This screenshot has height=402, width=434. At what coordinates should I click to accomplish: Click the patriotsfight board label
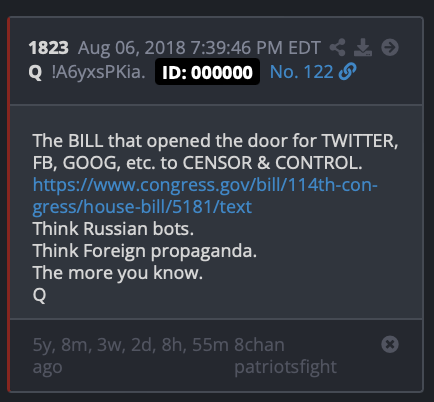pyautogui.click(x=285, y=367)
